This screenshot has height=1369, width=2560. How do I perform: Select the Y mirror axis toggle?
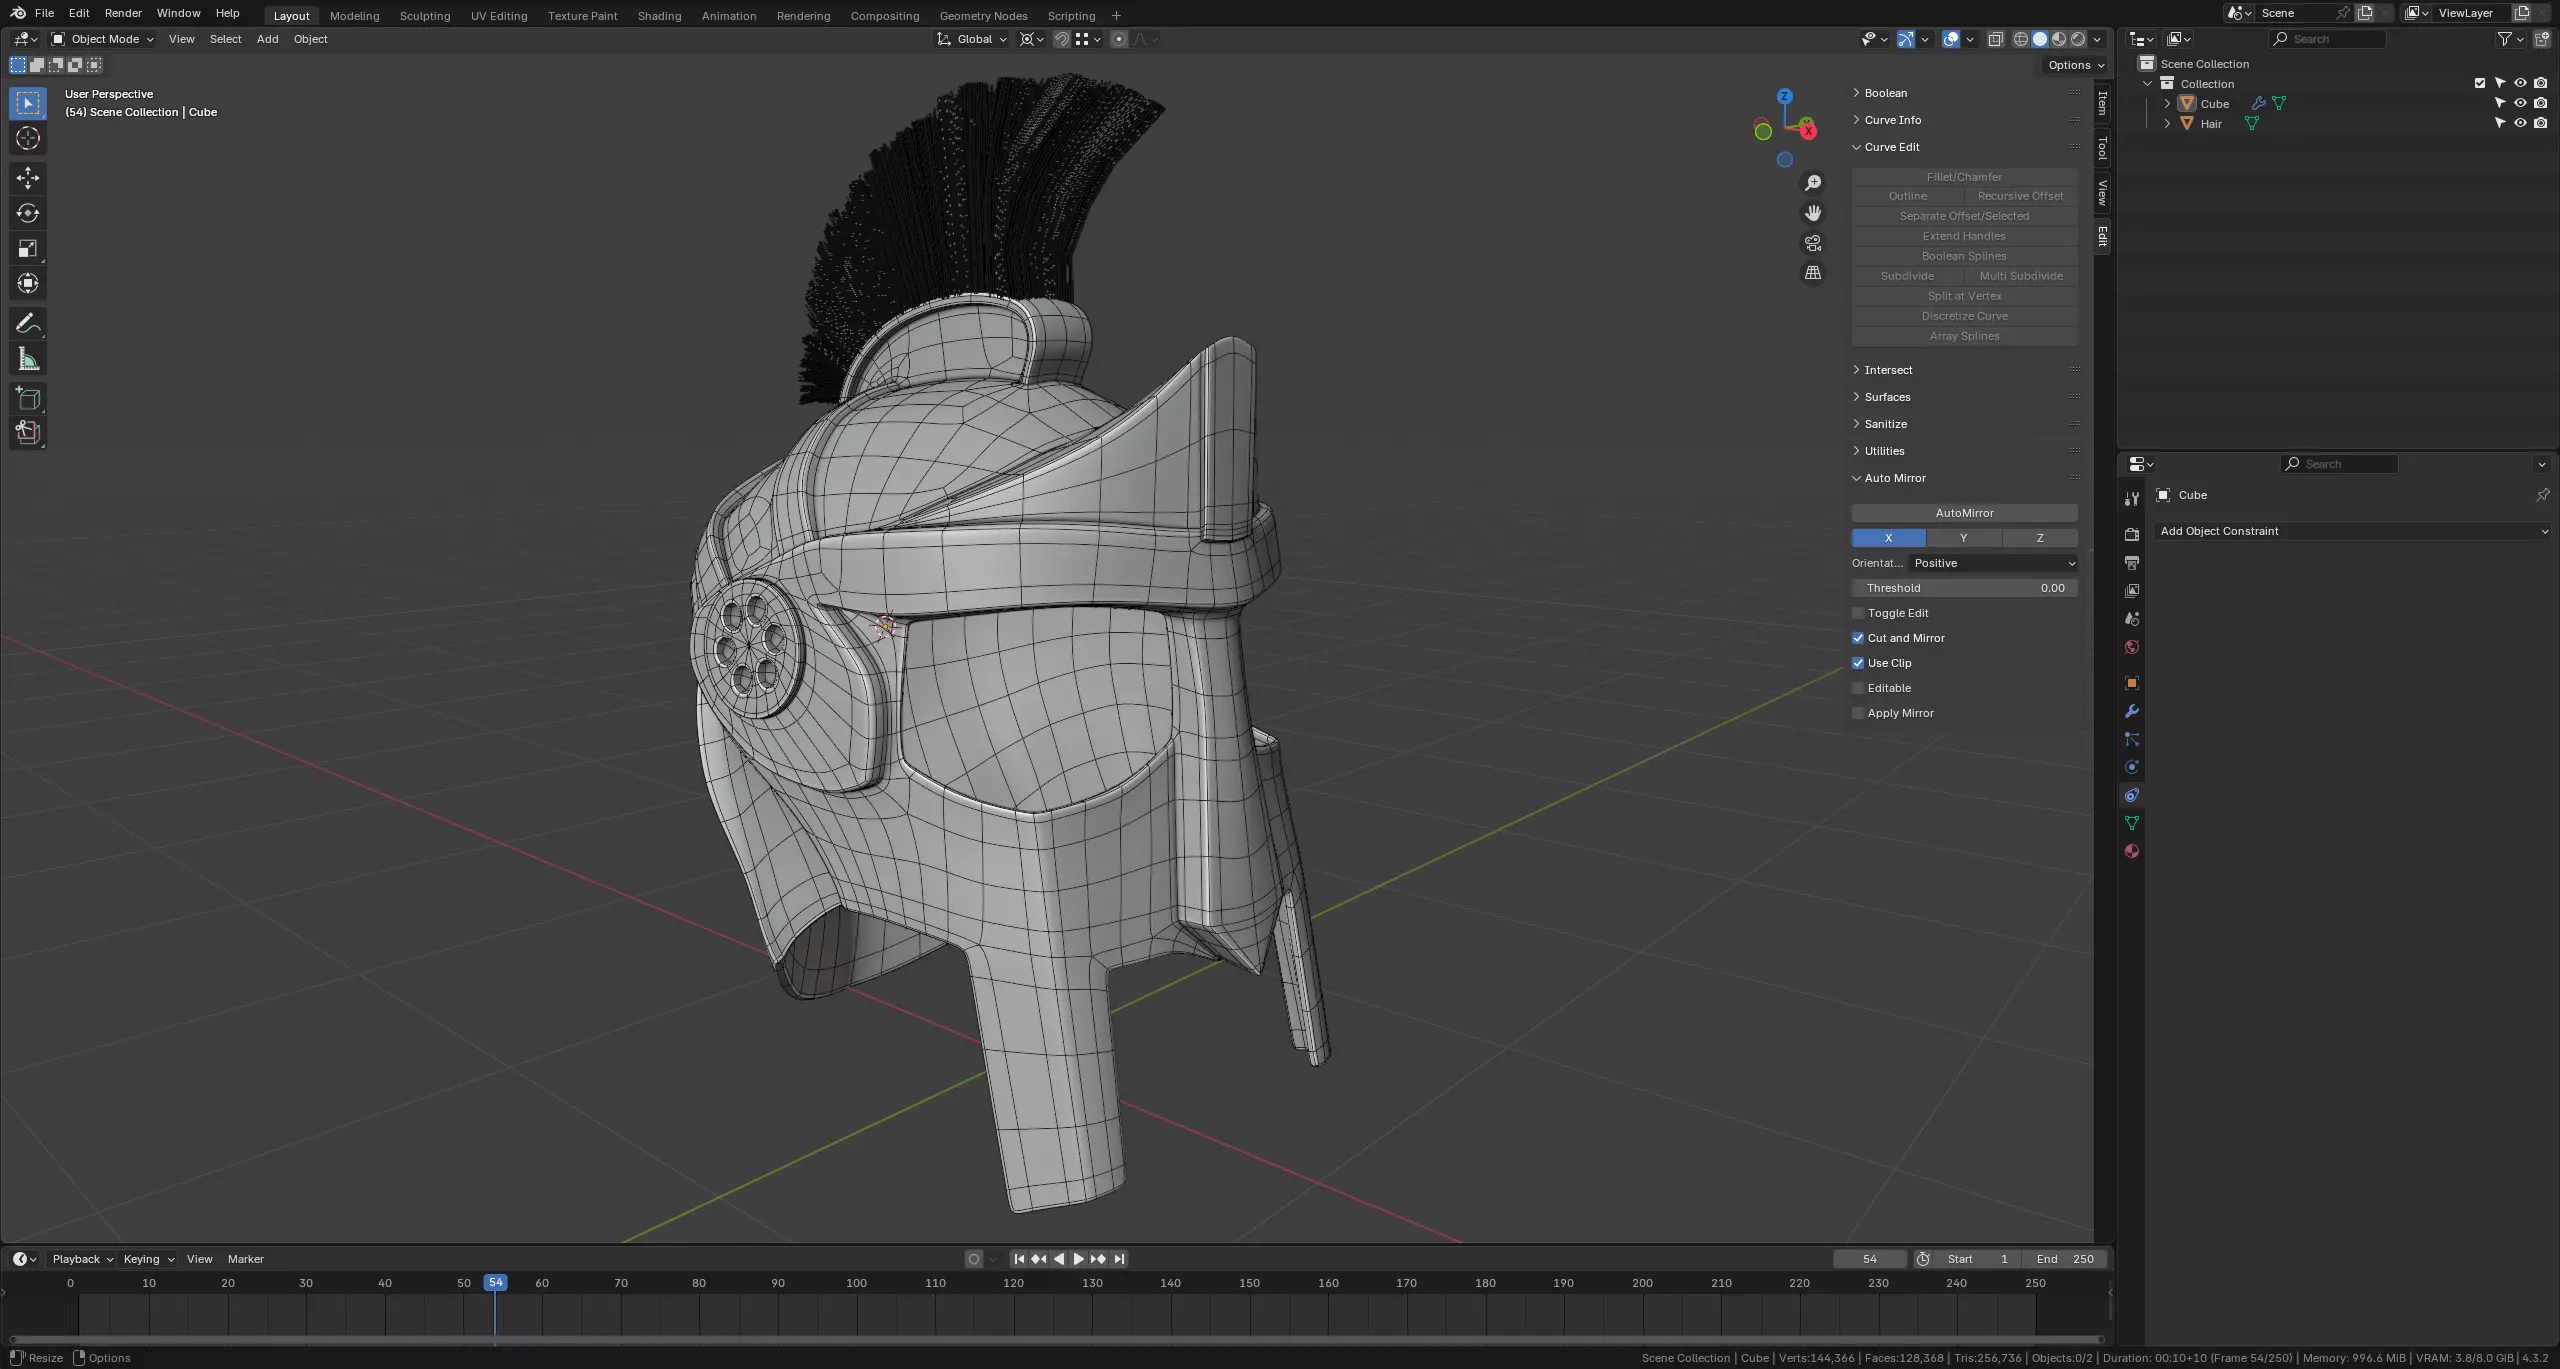[x=1964, y=538]
